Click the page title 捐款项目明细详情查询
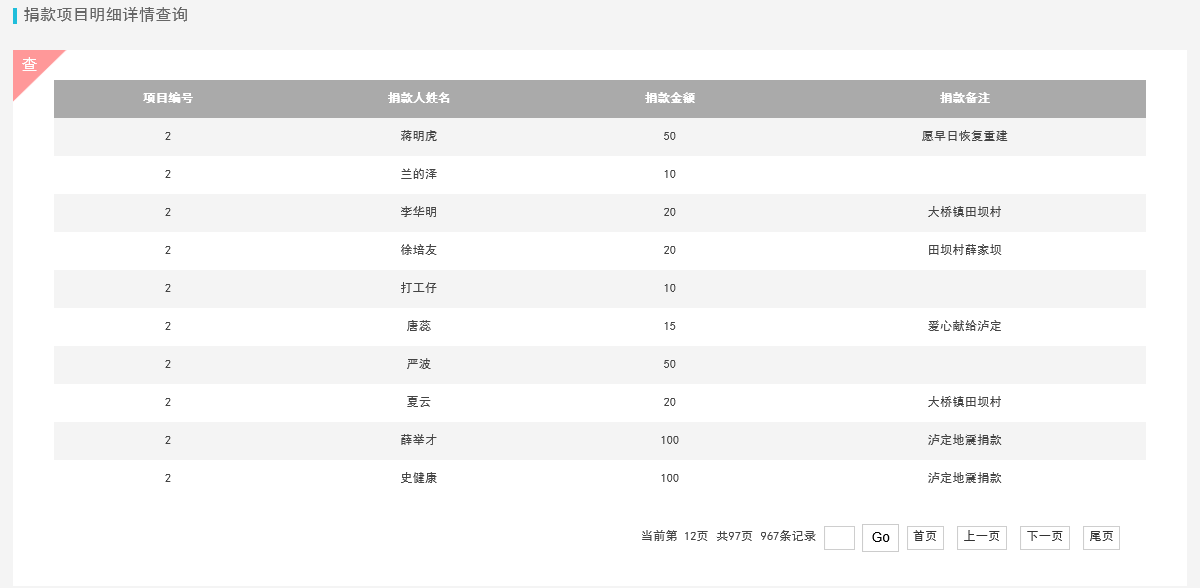 point(106,15)
